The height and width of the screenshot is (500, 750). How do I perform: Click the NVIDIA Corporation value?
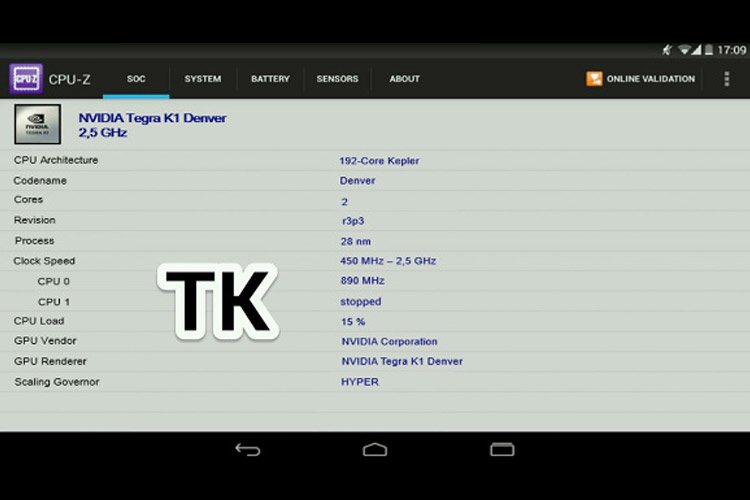tap(389, 342)
